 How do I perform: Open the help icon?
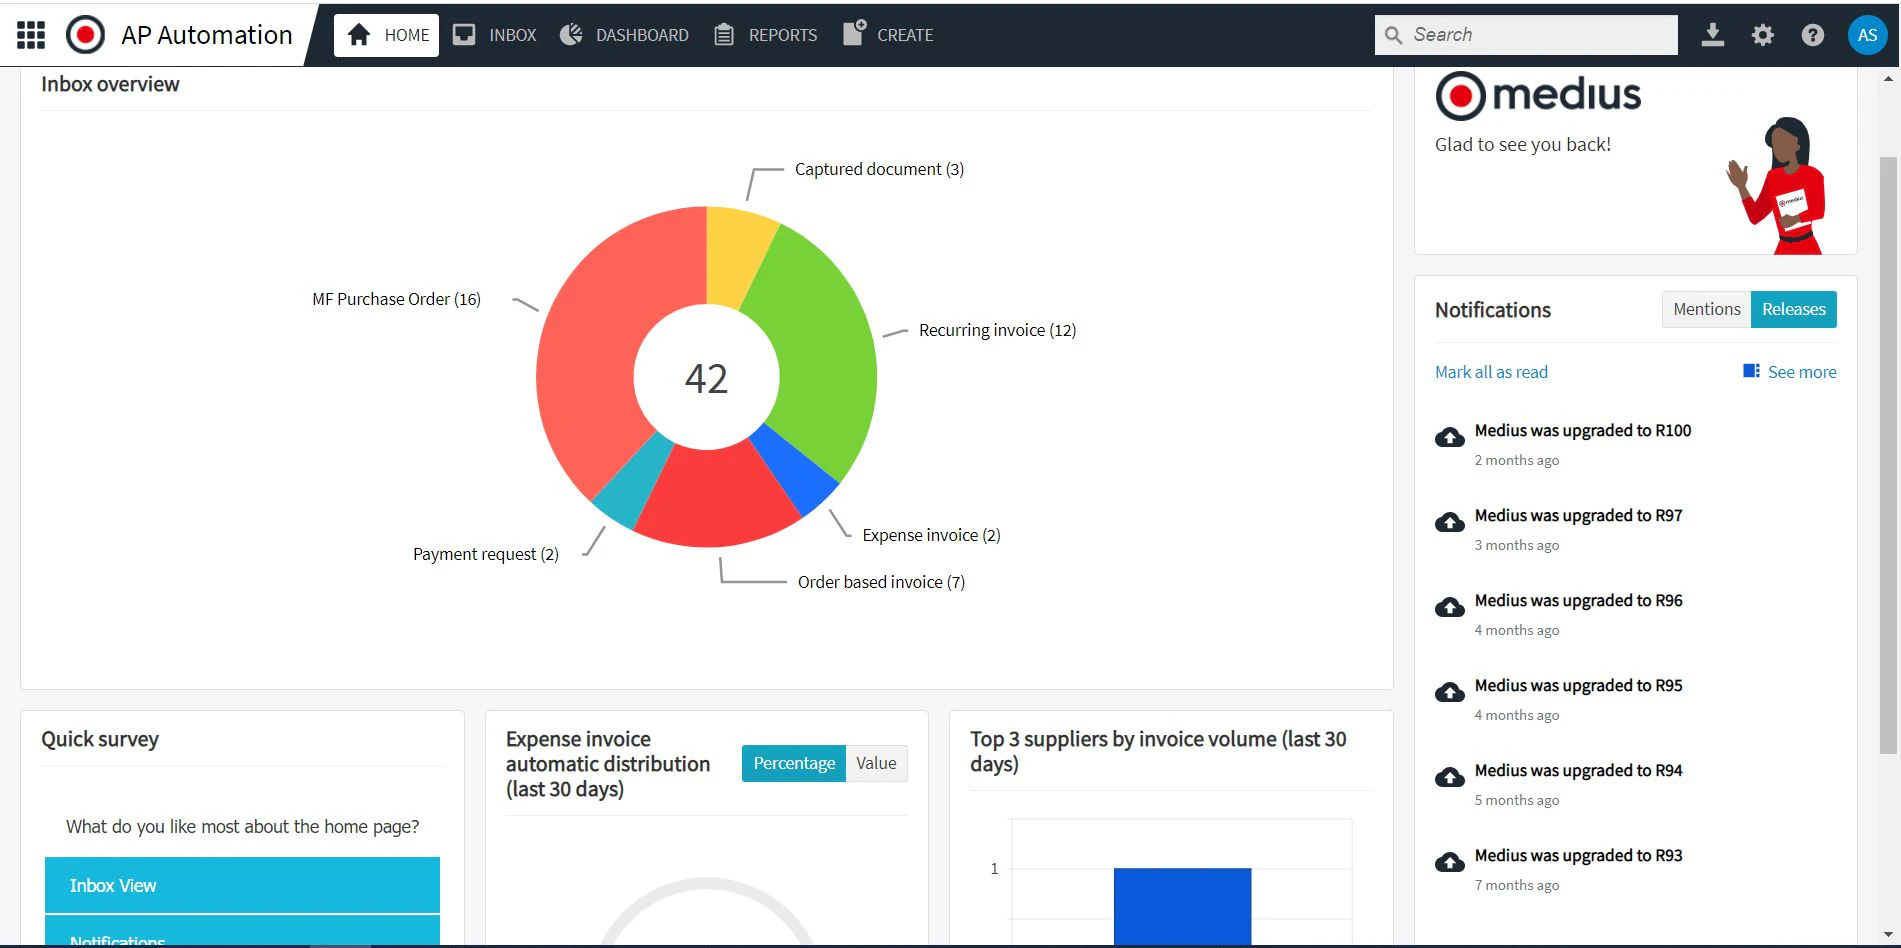1812,34
